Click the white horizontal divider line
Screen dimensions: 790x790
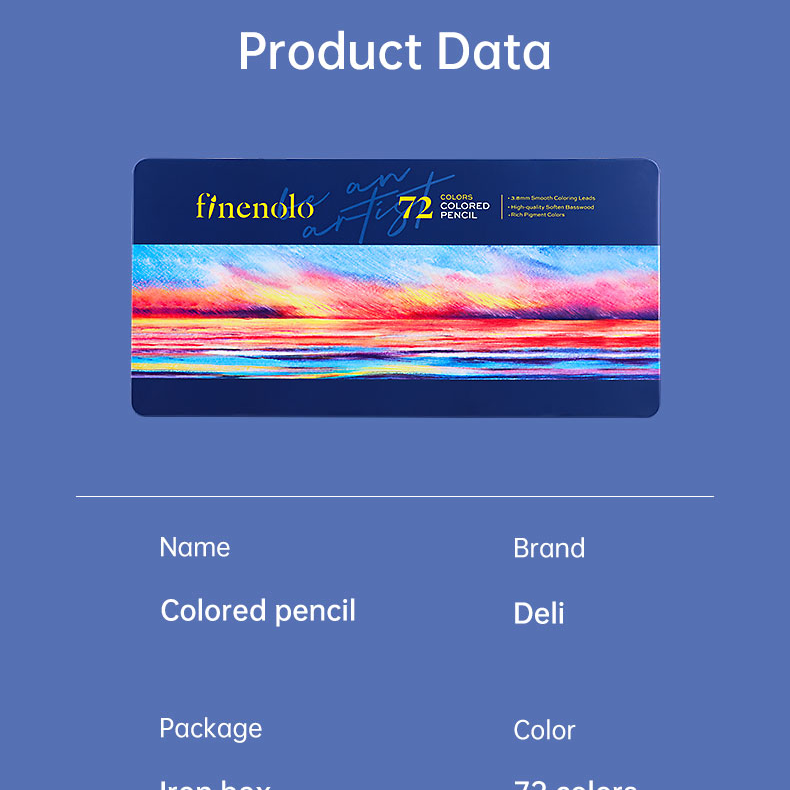pos(395,496)
